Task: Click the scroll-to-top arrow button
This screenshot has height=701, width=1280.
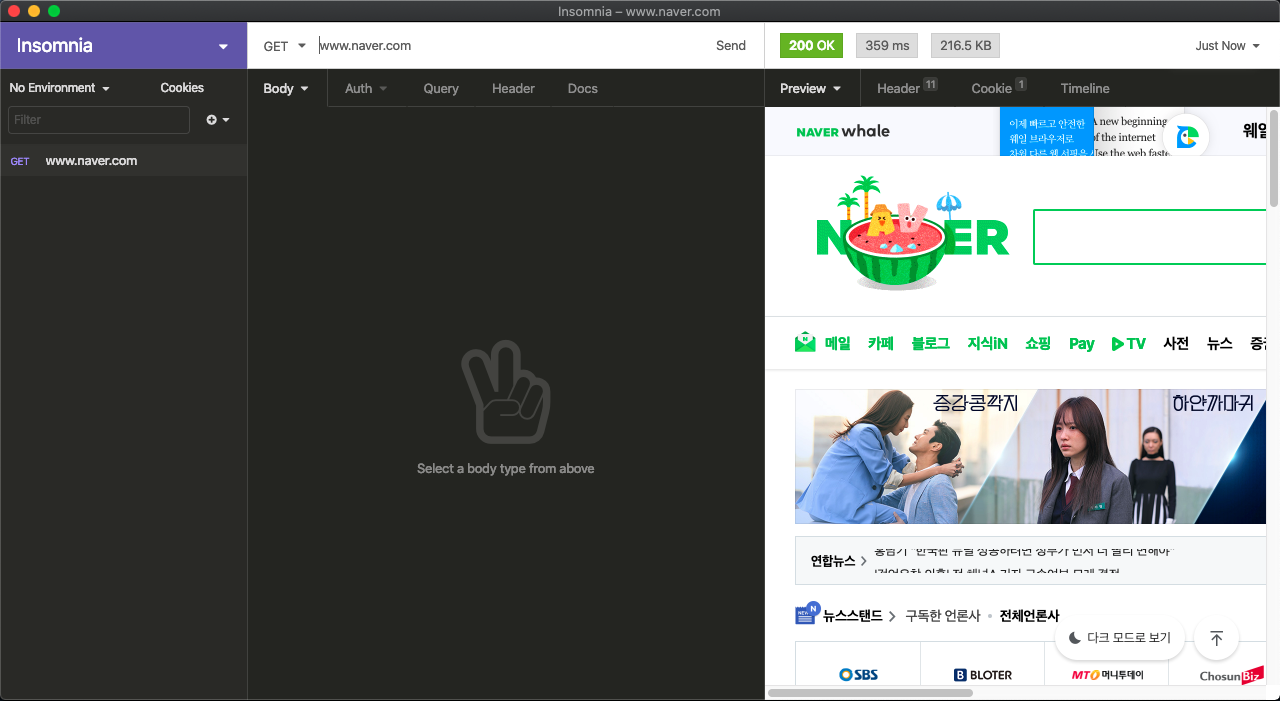Action: pos(1216,638)
